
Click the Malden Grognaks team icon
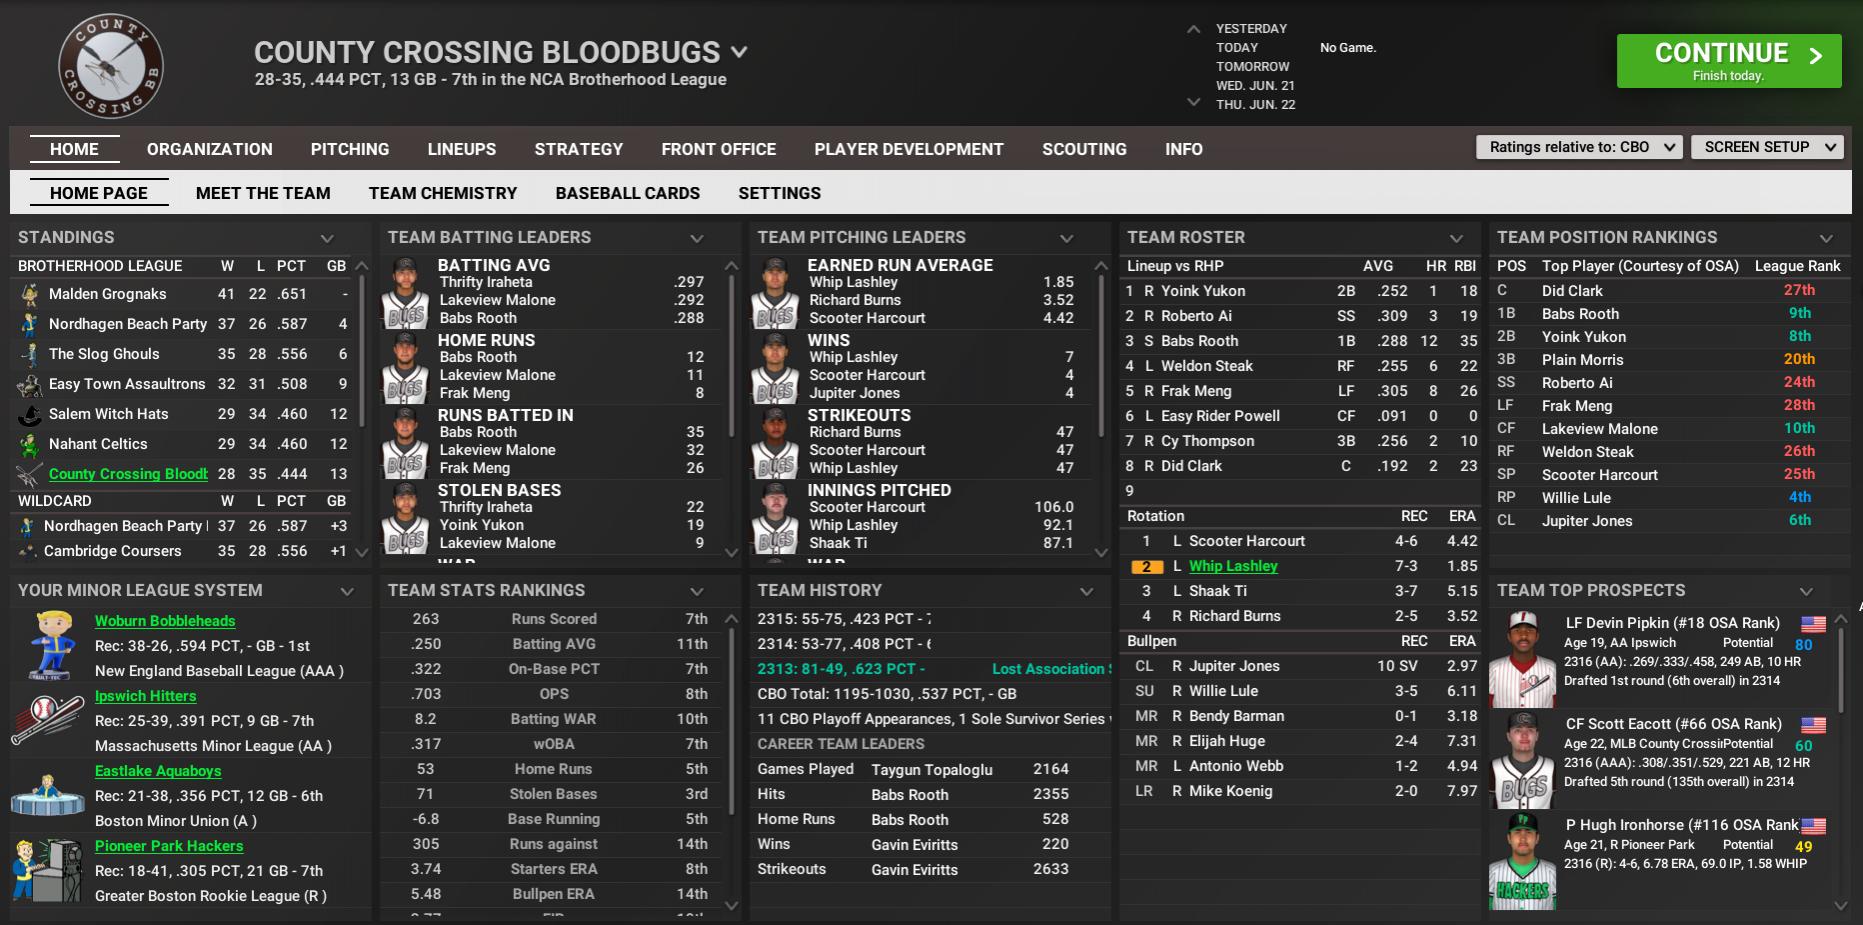30,294
